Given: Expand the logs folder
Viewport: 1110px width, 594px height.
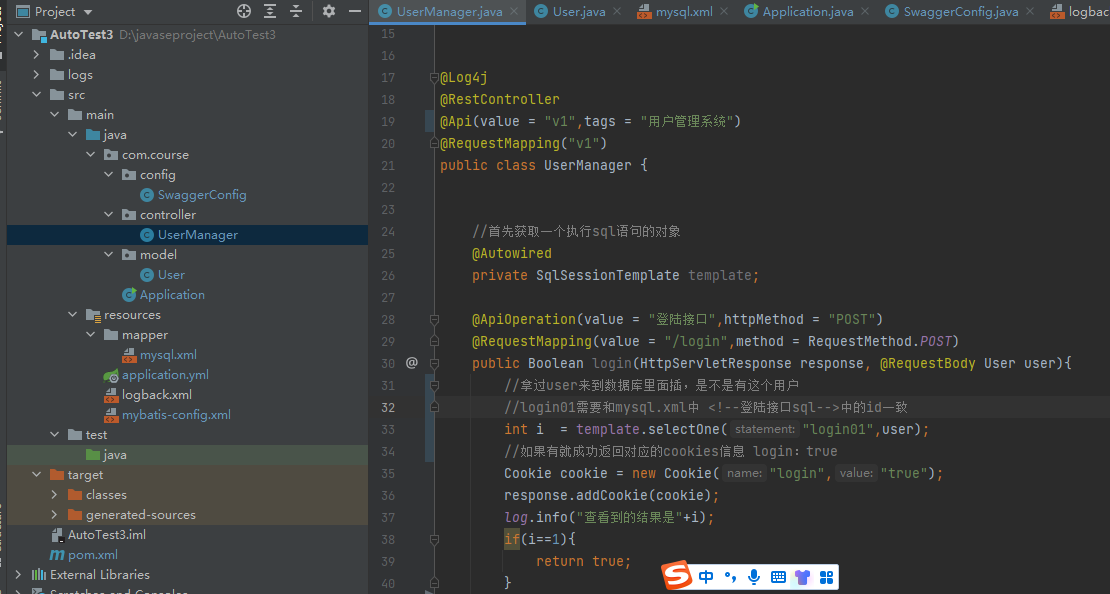Looking at the screenshot, I should coord(37,74).
